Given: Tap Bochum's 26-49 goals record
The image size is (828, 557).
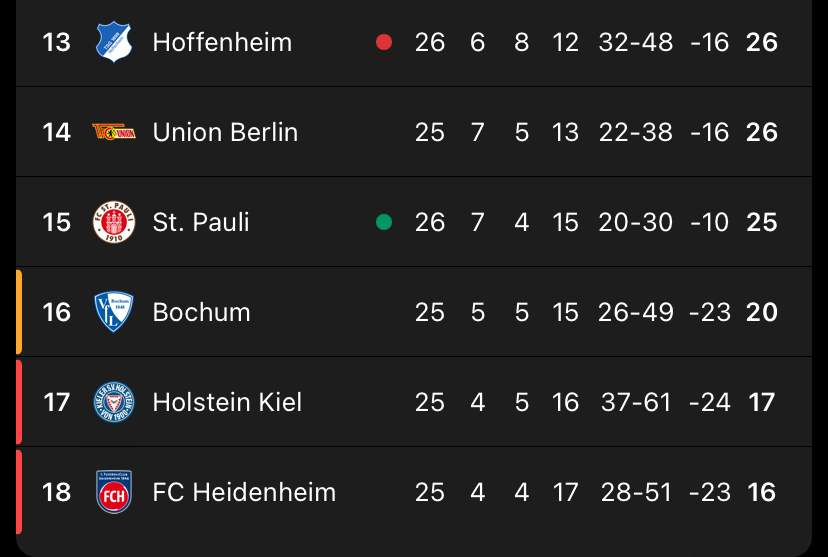Looking at the screenshot, I should click(636, 312).
